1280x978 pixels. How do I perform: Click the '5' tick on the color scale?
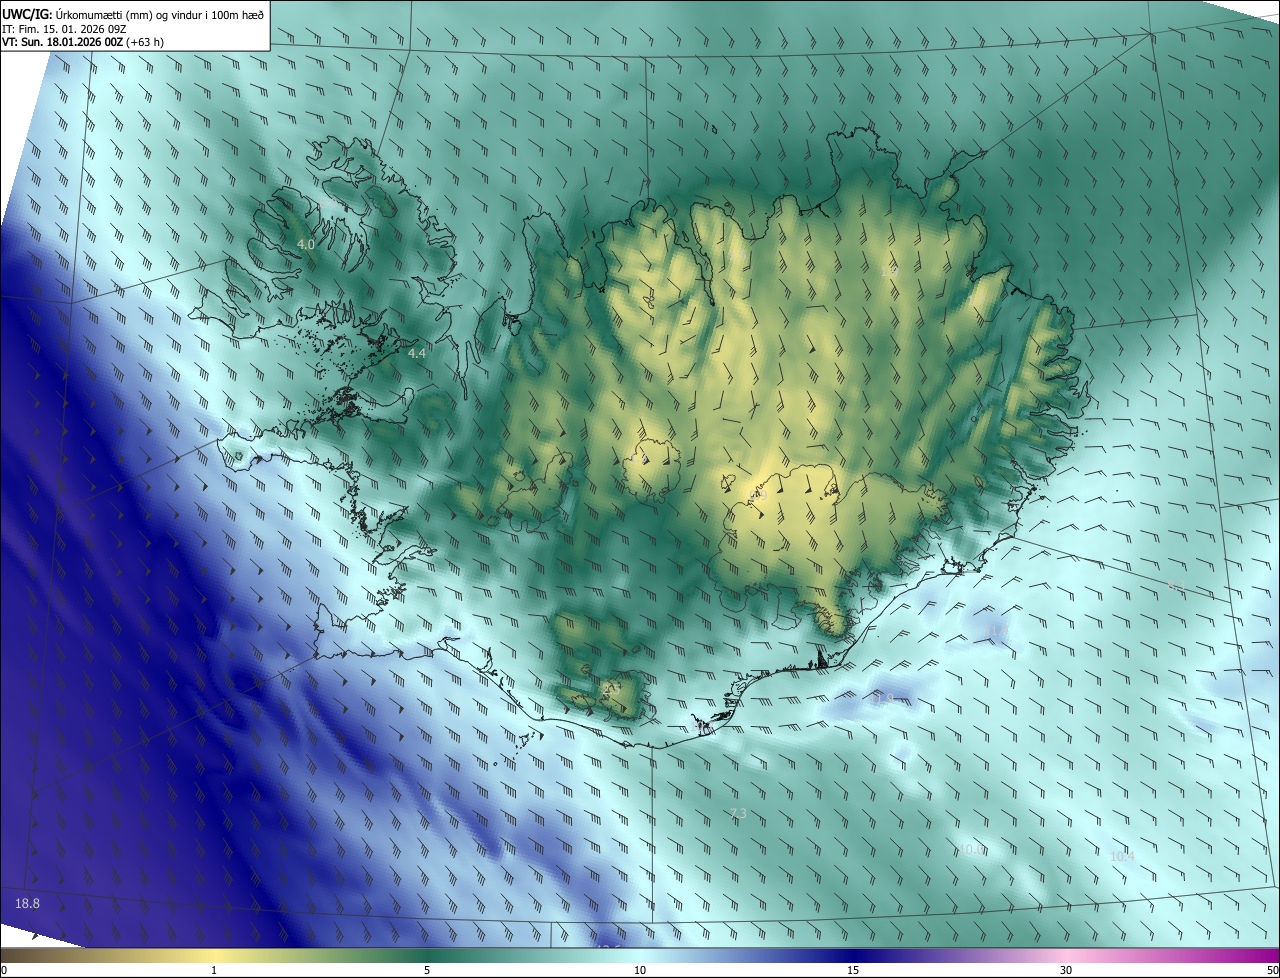pos(427,970)
